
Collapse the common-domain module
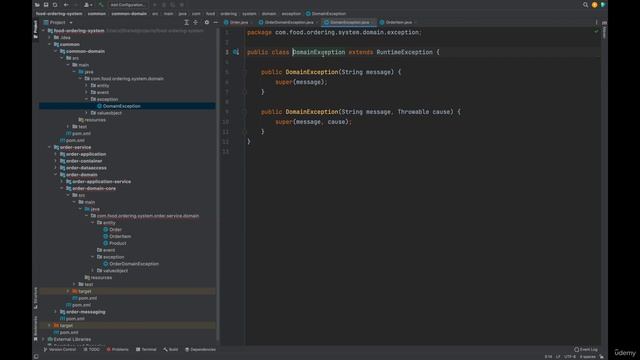point(56,51)
